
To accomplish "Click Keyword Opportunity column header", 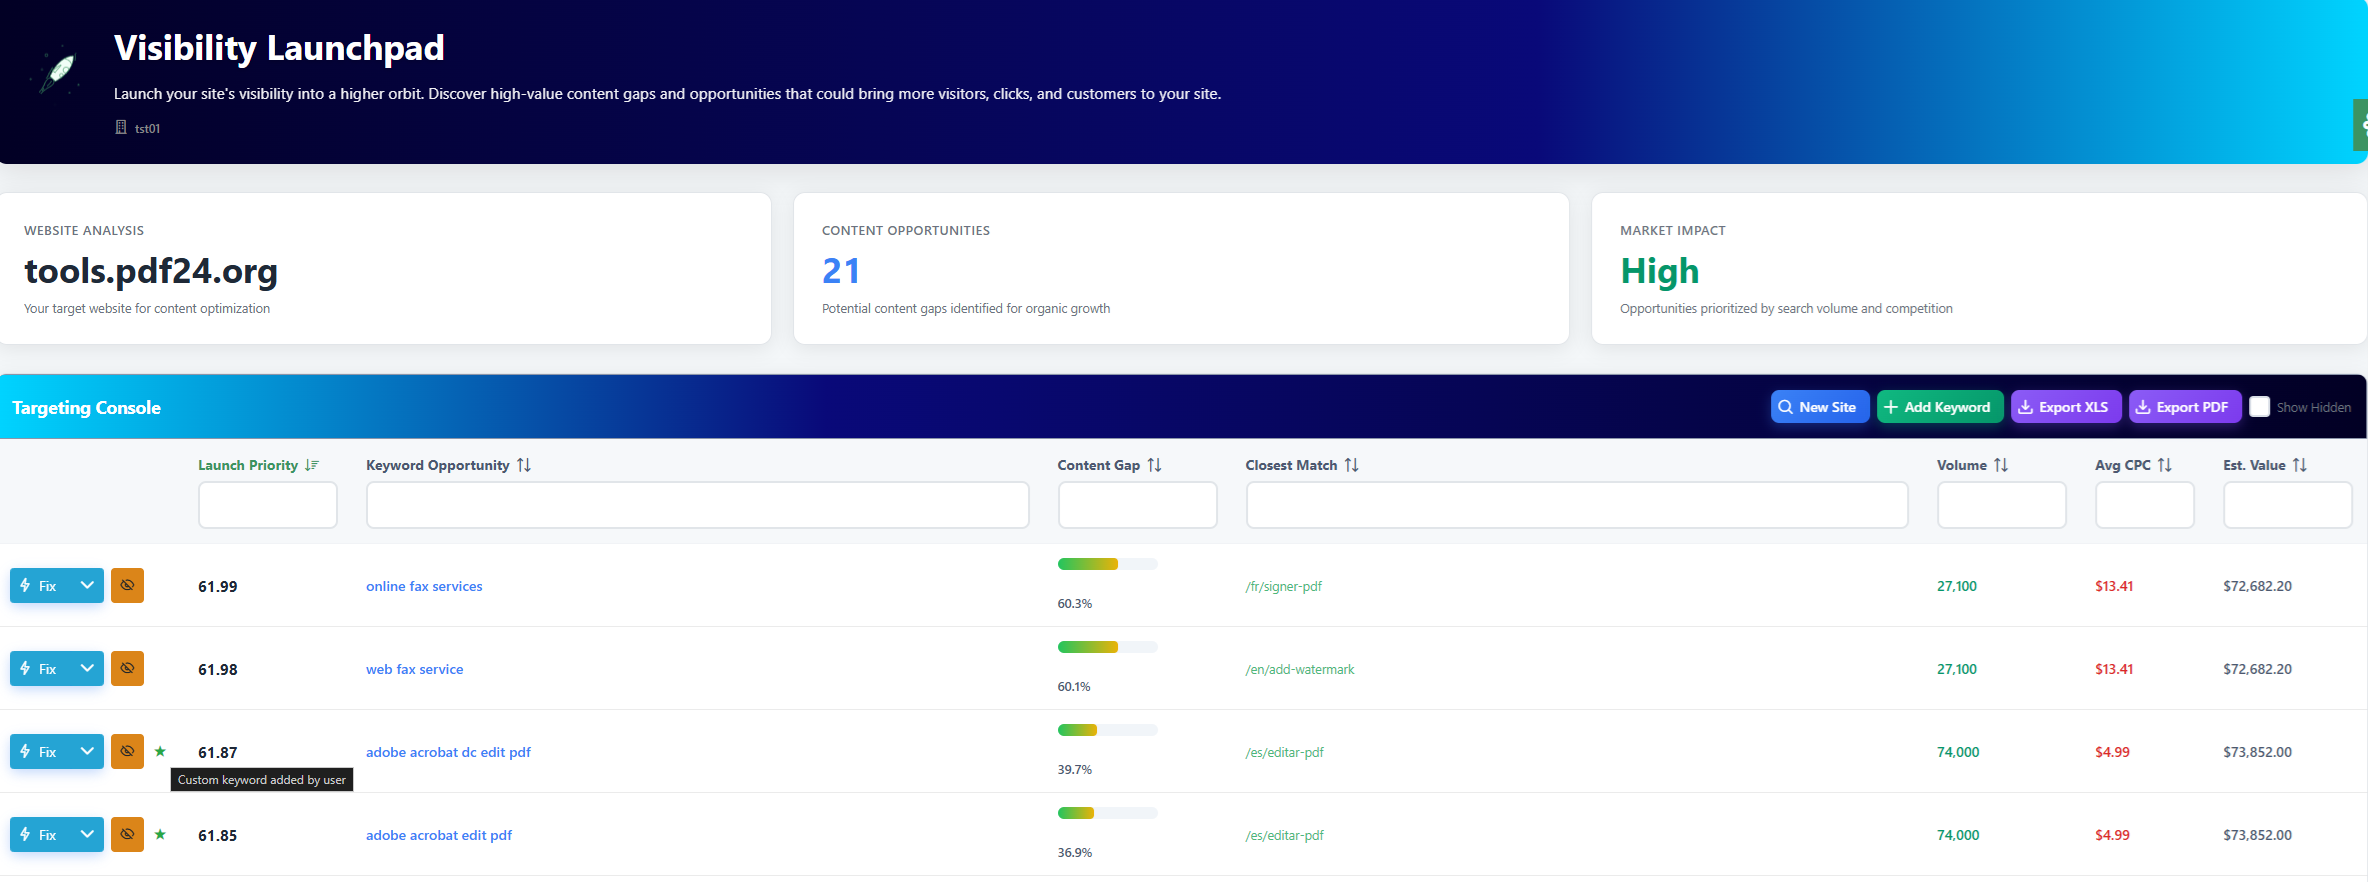I will 438,465.
